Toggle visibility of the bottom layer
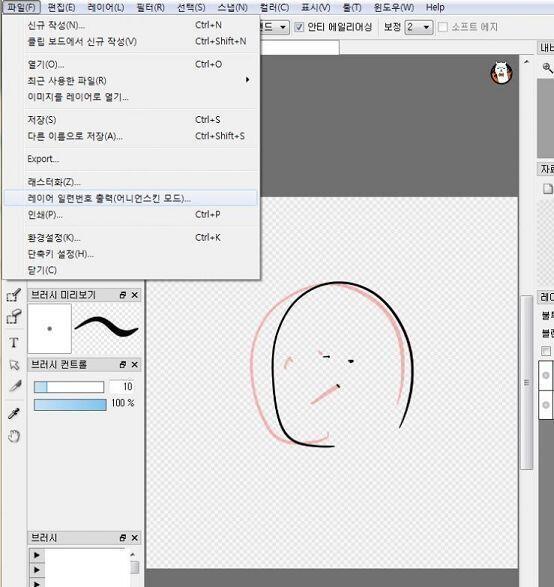Image resolution: width=554 pixels, height=587 pixels. [x=546, y=405]
